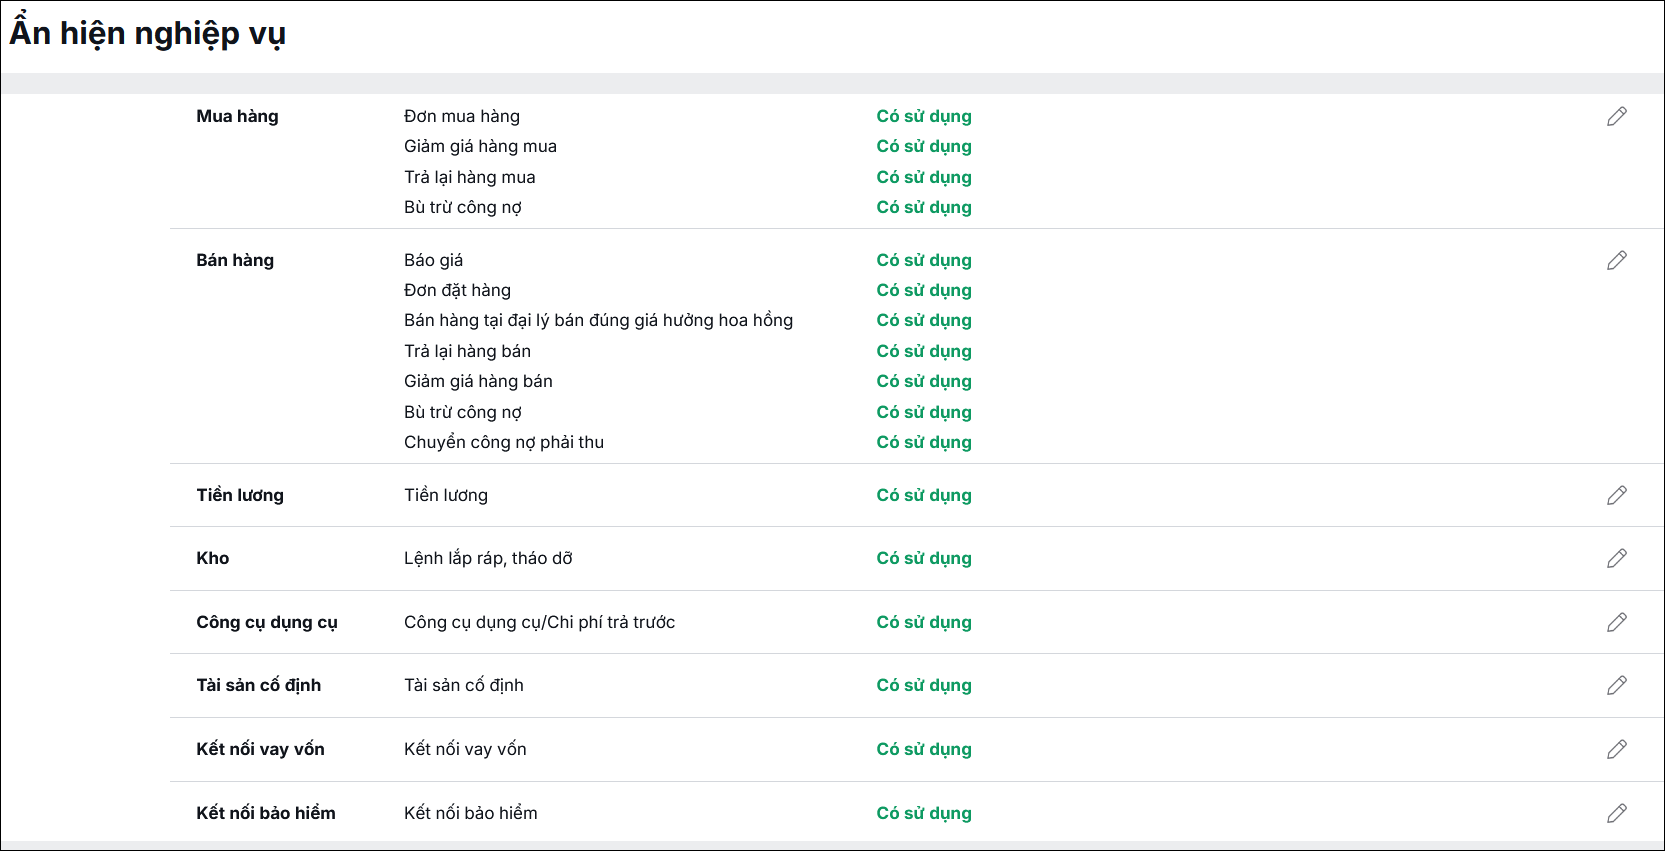The image size is (1665, 851).
Task: Select the Giảm giá hàng mua item
Action: tap(480, 146)
